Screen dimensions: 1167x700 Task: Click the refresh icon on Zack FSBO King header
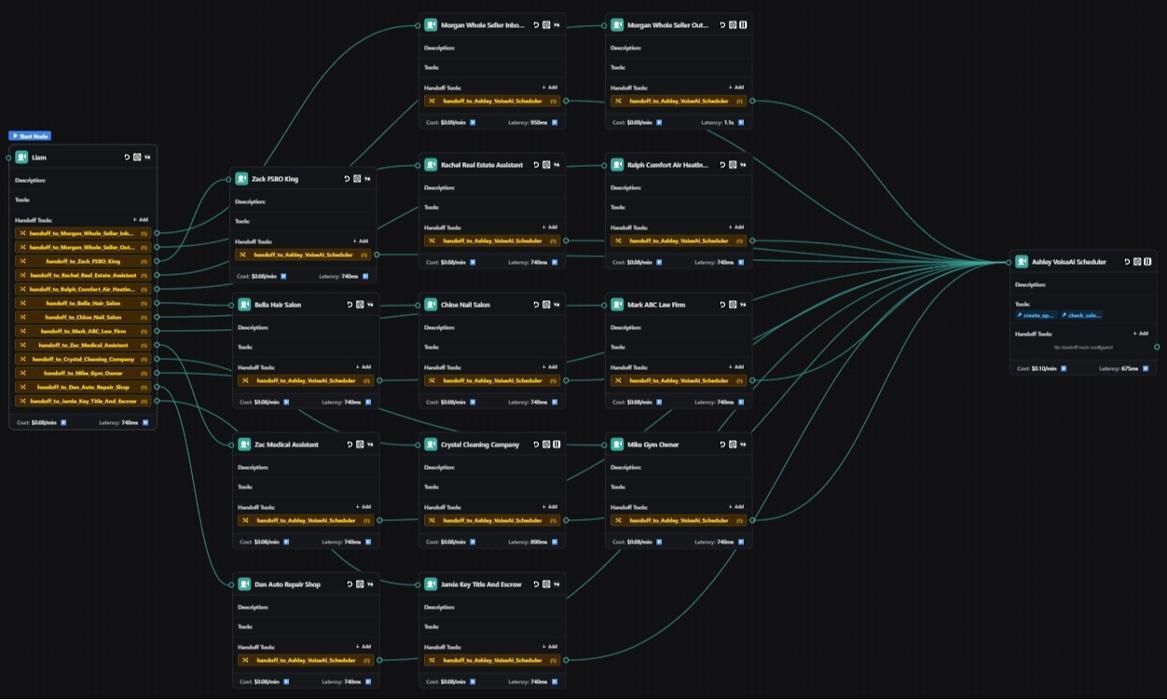click(x=345, y=179)
